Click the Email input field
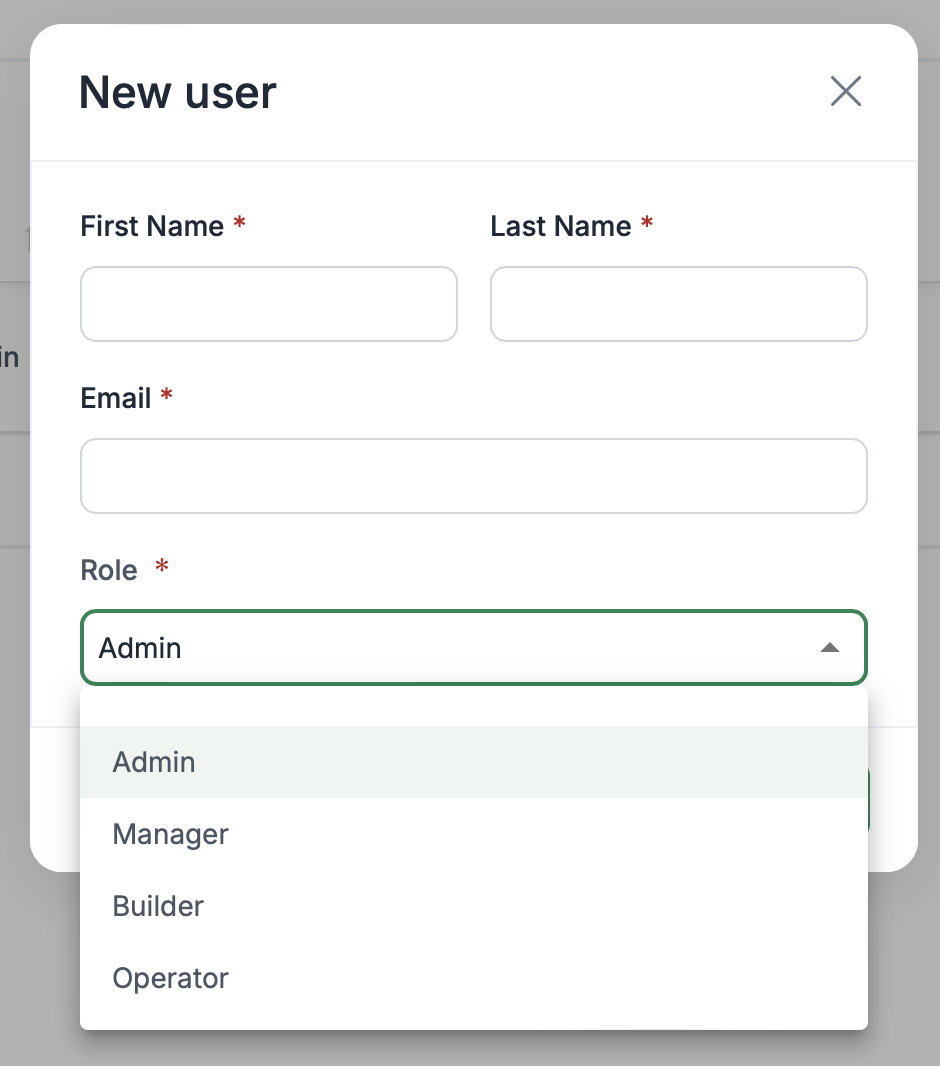940x1066 pixels. (474, 476)
